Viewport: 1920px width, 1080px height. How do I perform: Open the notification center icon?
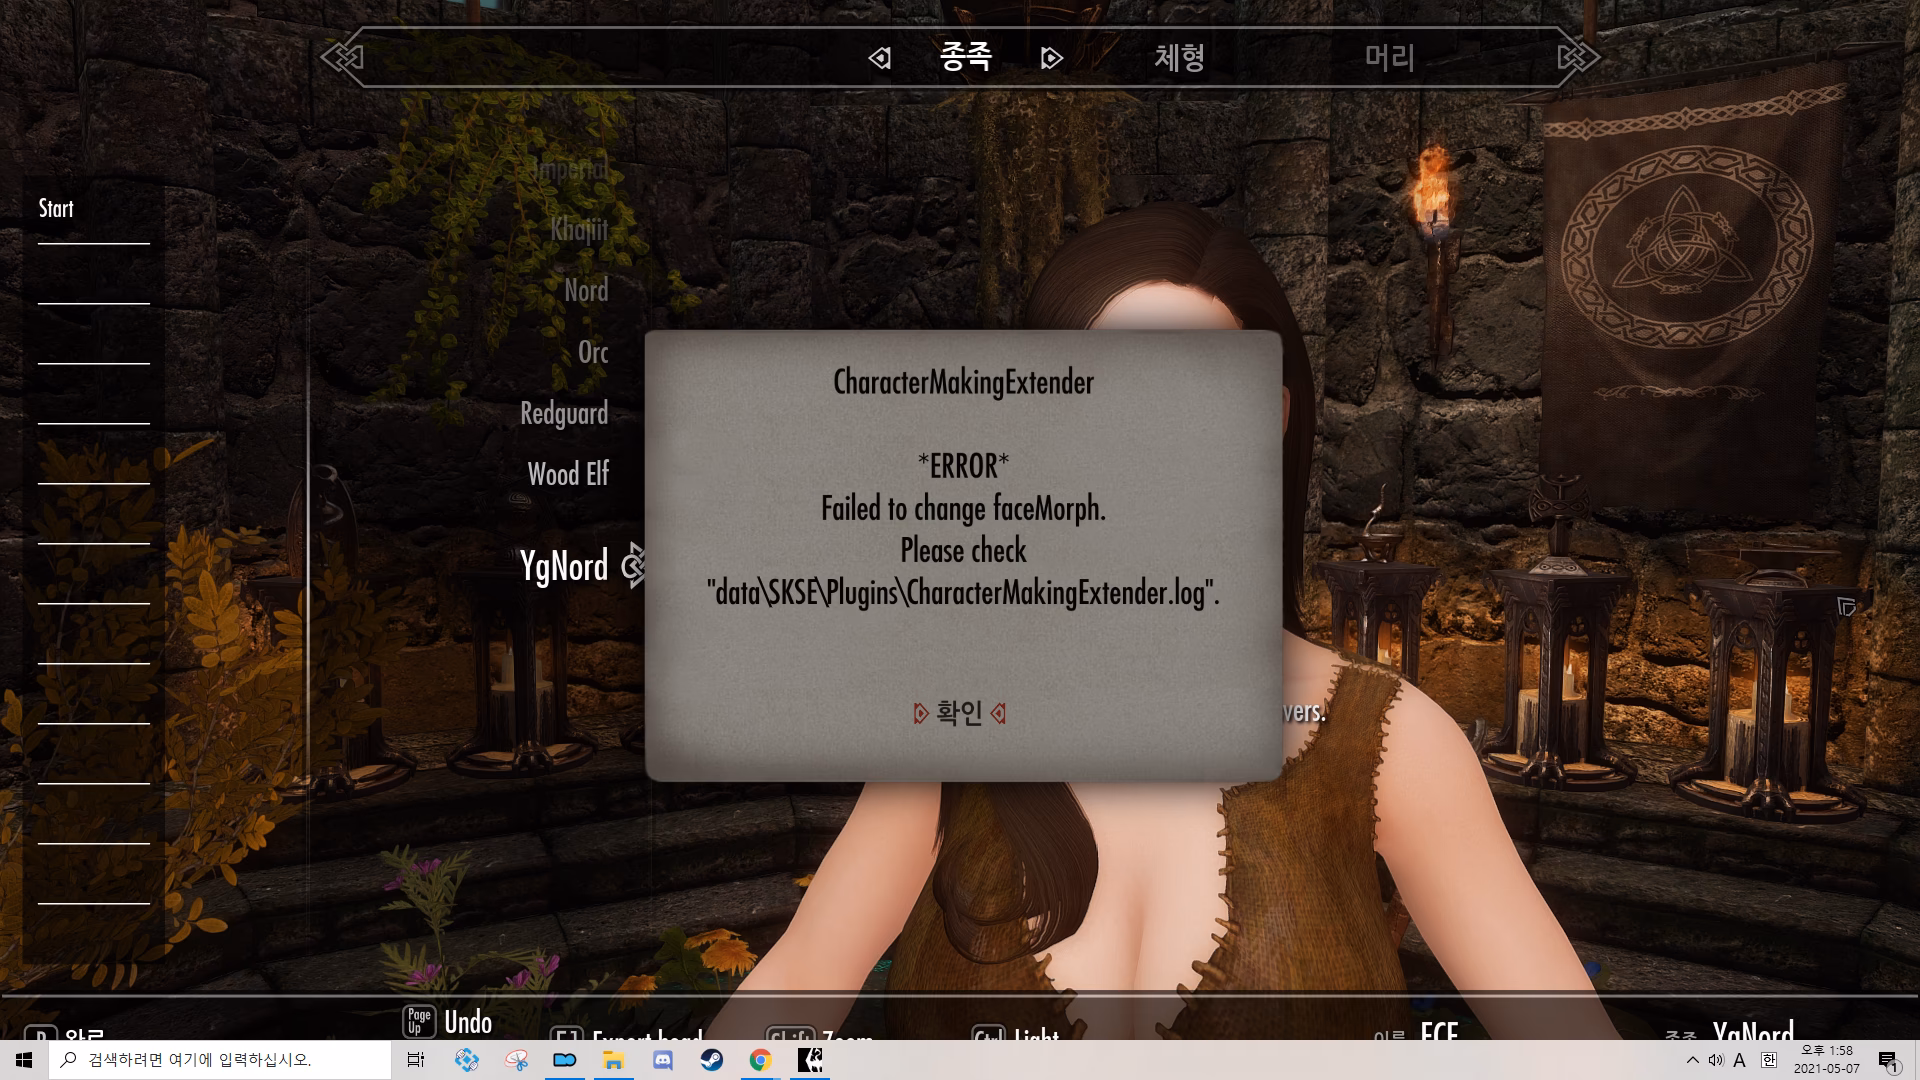[x=1888, y=1060]
